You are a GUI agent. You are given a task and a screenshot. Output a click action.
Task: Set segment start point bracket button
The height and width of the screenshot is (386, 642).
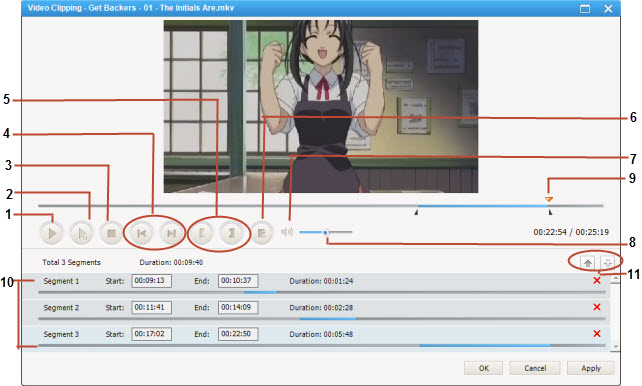(x=202, y=234)
